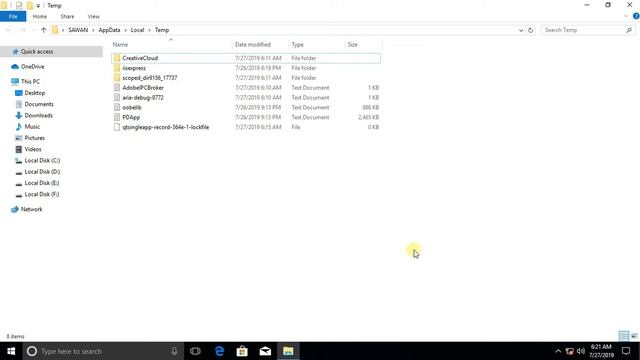Select Quick access in navigation pane
Image resolution: width=640 pixels, height=360 pixels.
tap(37, 51)
